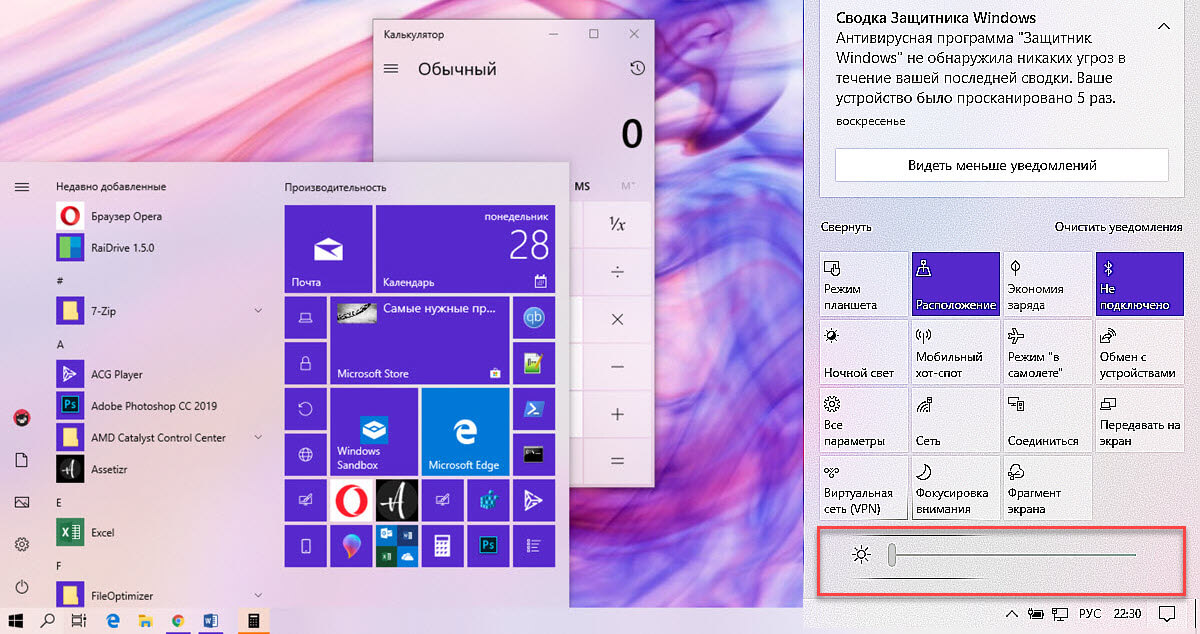Open the Microsoft Store tile

(x=419, y=340)
